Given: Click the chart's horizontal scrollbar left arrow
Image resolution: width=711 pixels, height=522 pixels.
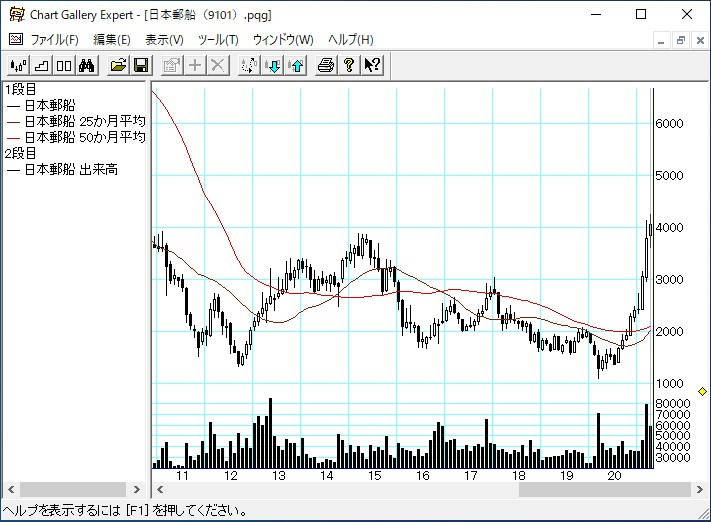Looking at the screenshot, I should (x=158, y=490).
